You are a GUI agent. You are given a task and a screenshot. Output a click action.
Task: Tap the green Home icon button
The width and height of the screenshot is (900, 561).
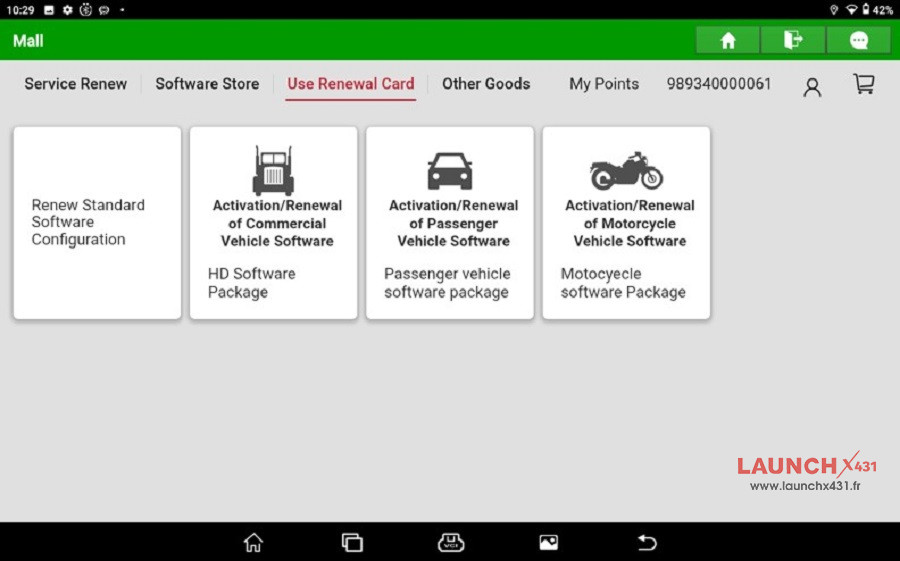[x=728, y=40]
